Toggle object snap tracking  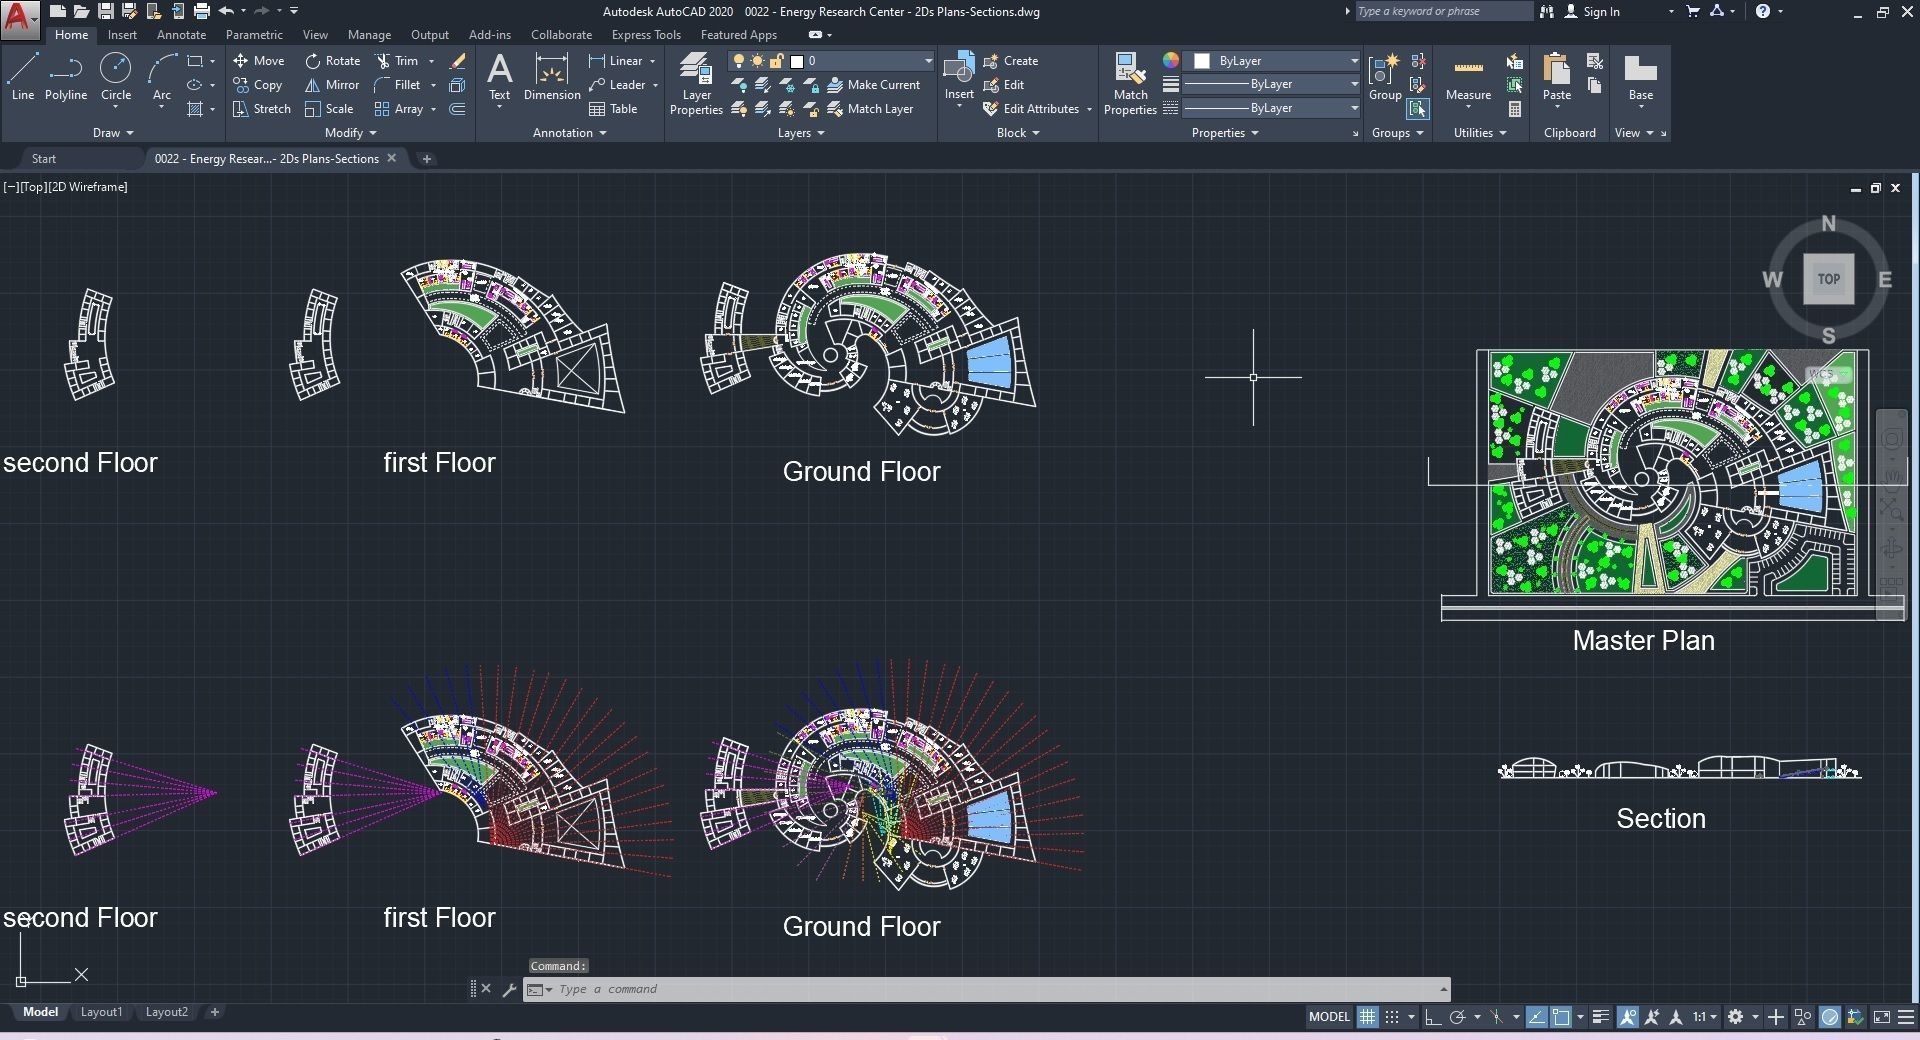1537,1017
